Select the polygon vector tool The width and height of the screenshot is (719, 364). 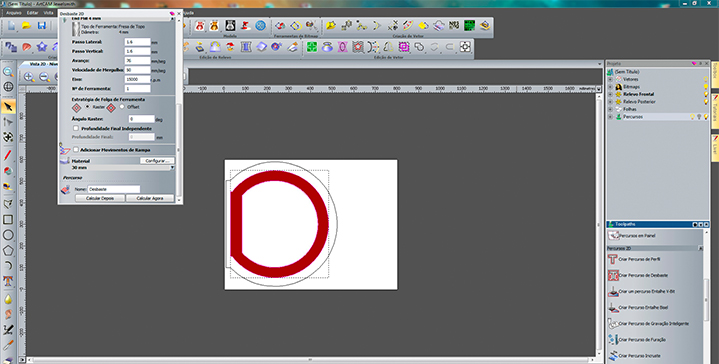tap(8, 251)
